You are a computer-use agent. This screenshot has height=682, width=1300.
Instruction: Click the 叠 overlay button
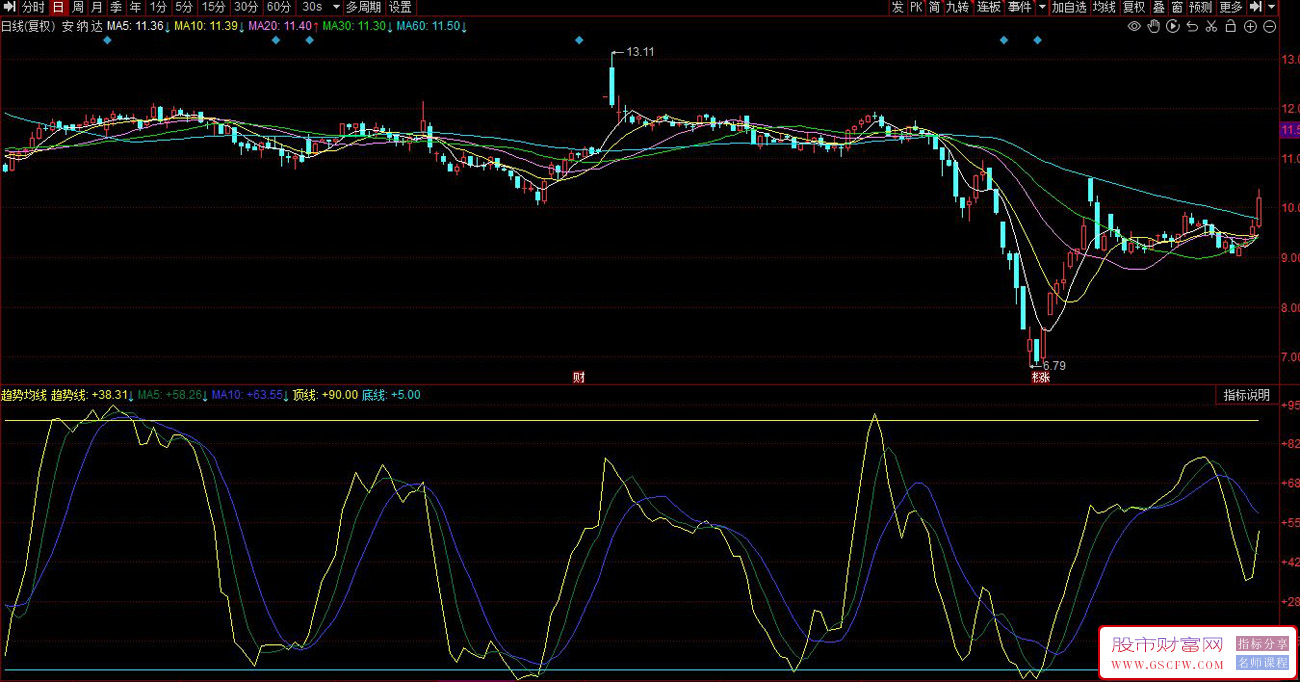1159,7
